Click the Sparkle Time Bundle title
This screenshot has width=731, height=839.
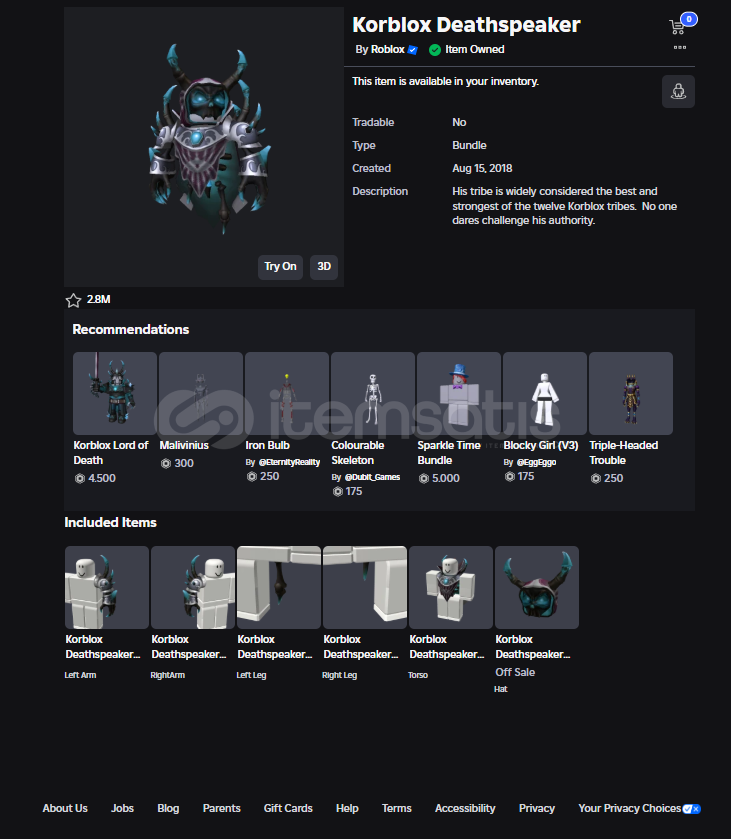449,453
